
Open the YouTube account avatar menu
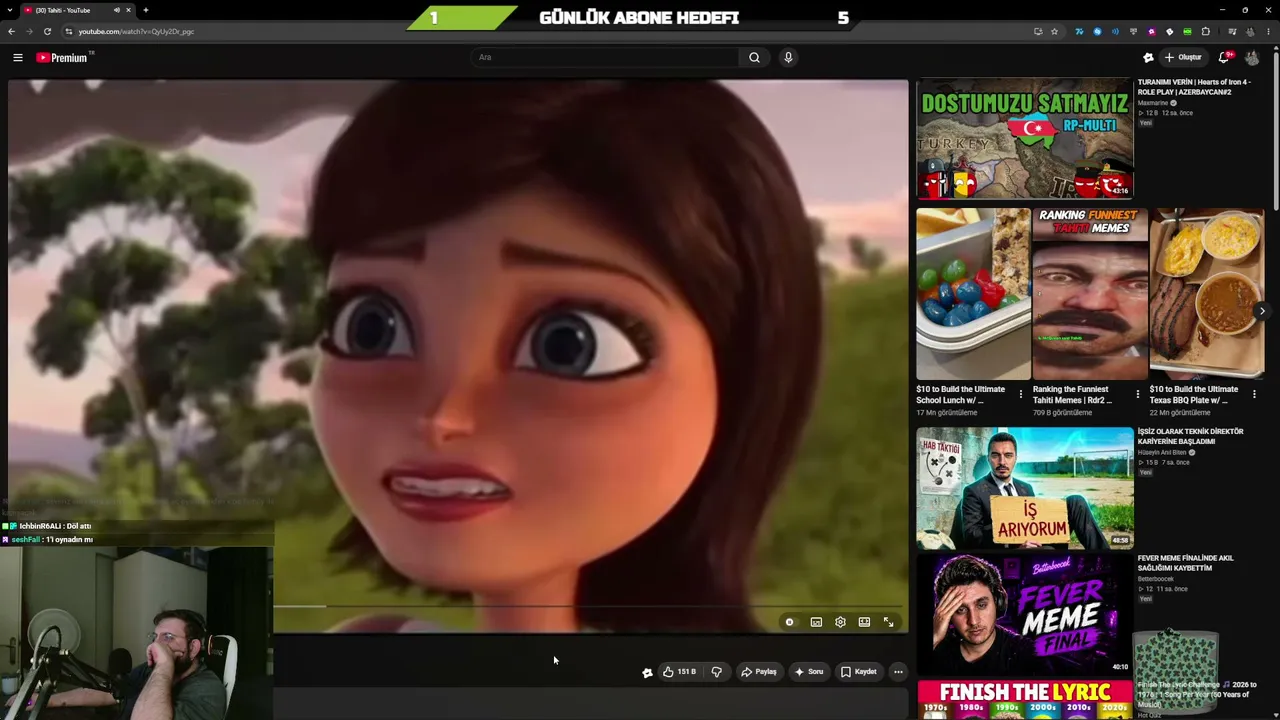click(x=1252, y=58)
